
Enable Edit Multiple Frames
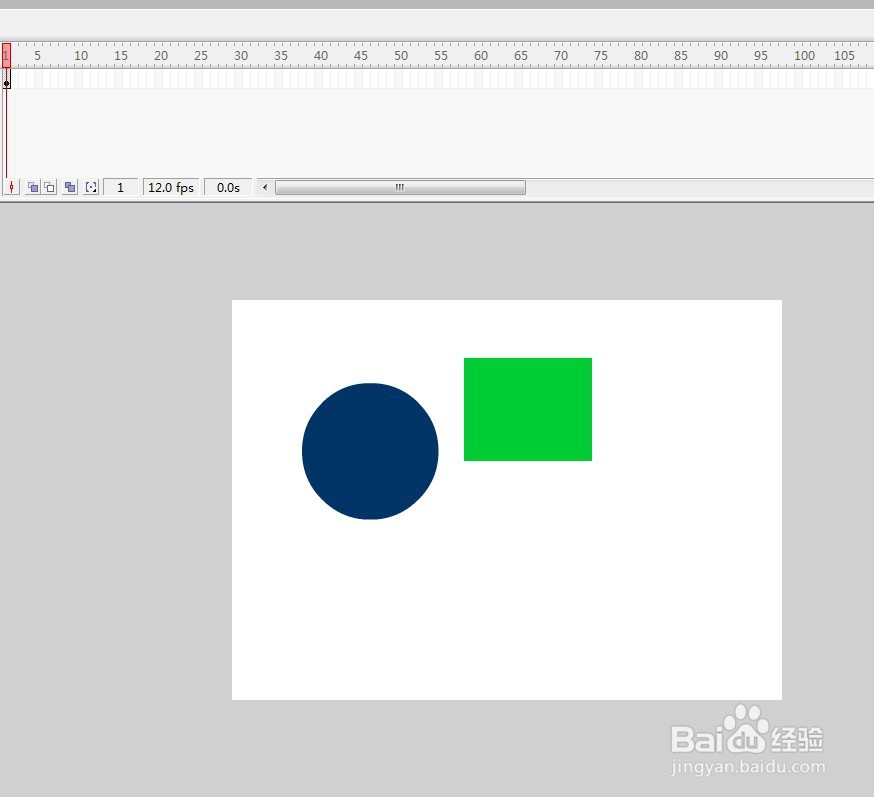70,187
